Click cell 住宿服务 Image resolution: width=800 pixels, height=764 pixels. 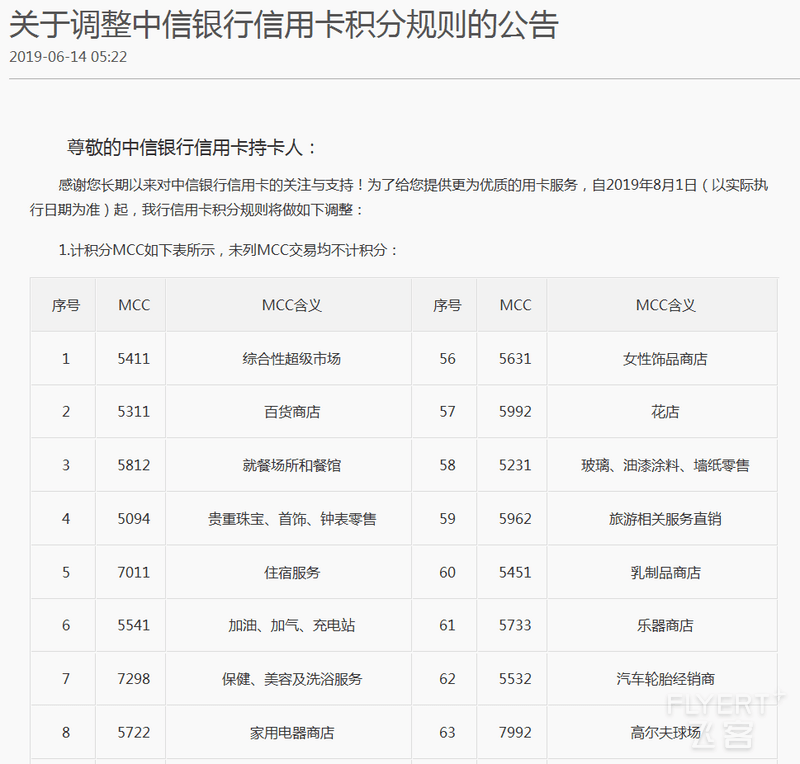(292, 573)
